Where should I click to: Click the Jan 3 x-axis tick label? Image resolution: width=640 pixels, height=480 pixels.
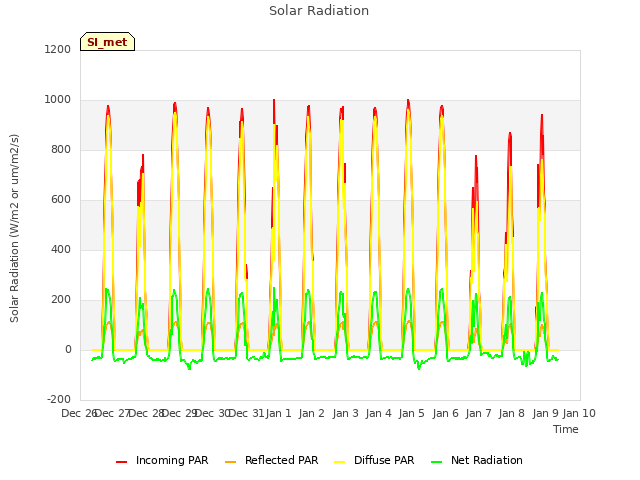(345, 413)
